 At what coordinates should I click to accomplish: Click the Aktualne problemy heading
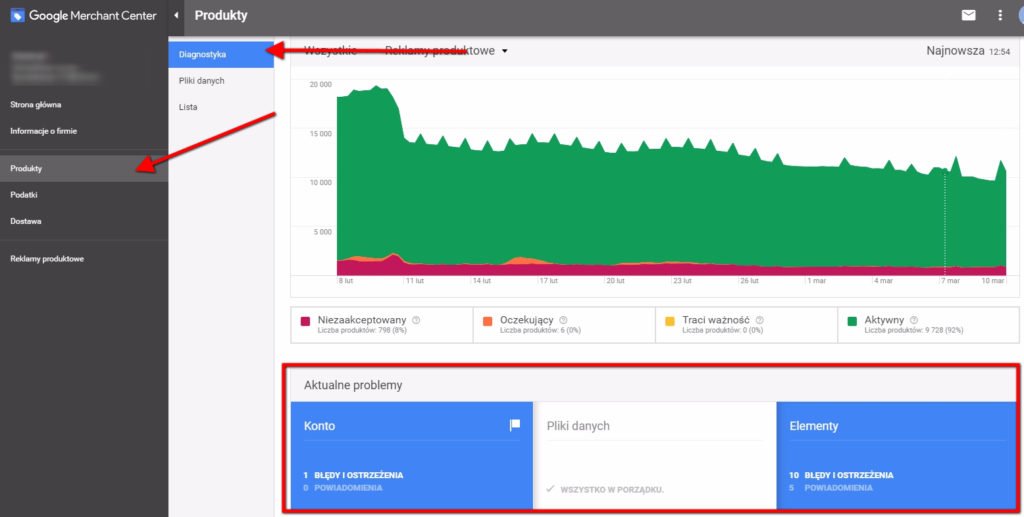(x=353, y=385)
